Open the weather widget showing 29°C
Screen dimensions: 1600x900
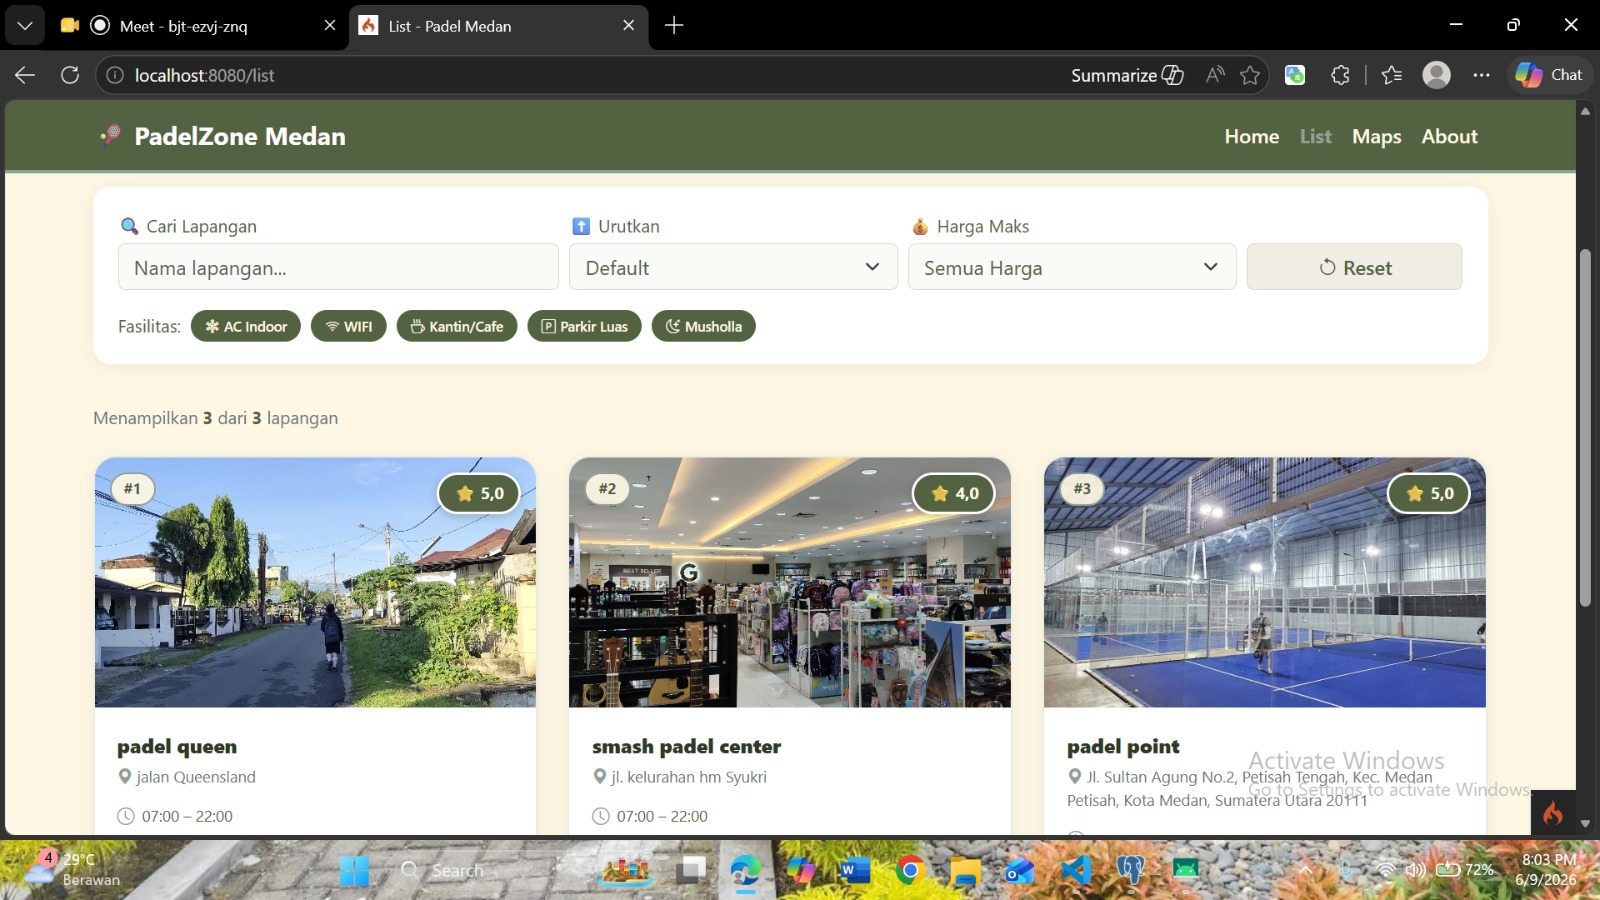point(70,869)
